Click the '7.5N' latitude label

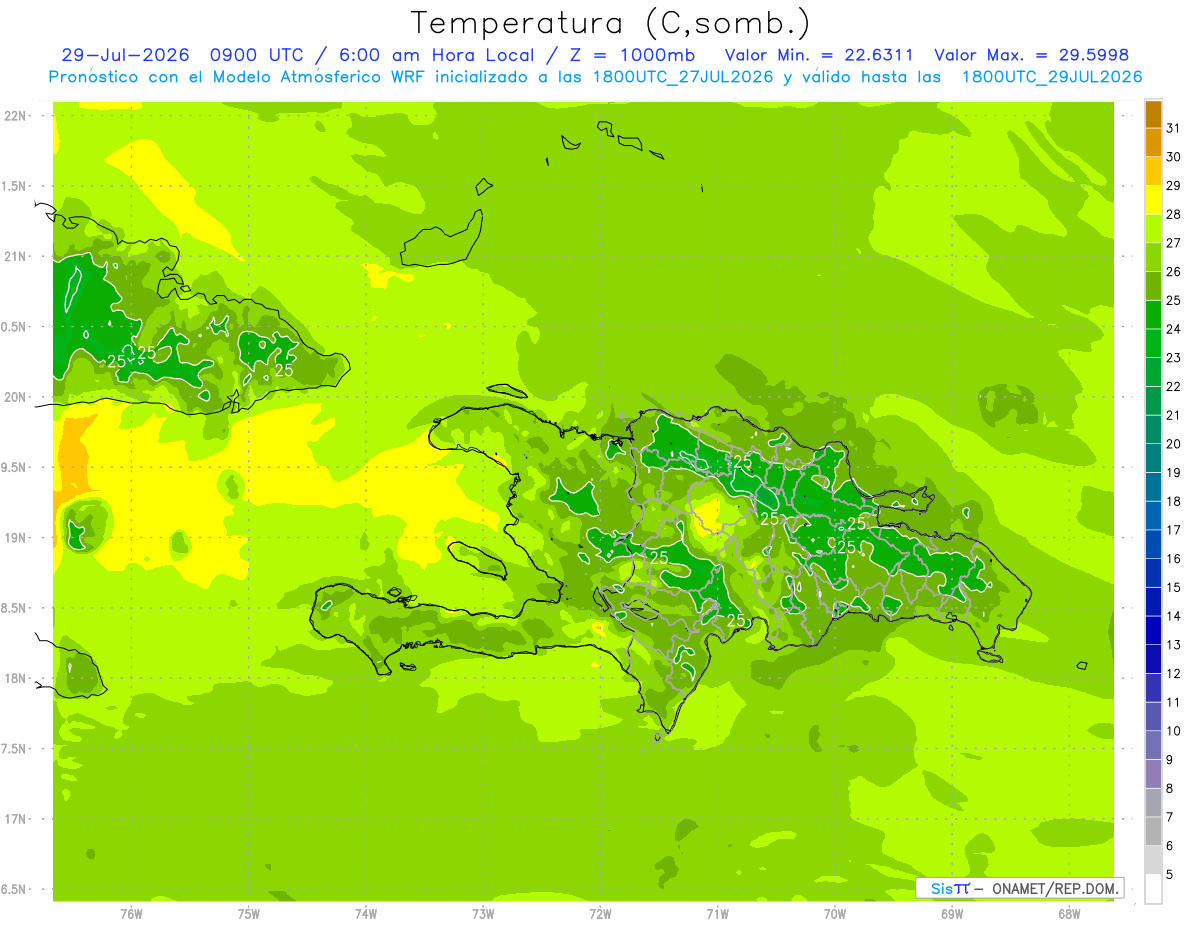(15, 748)
